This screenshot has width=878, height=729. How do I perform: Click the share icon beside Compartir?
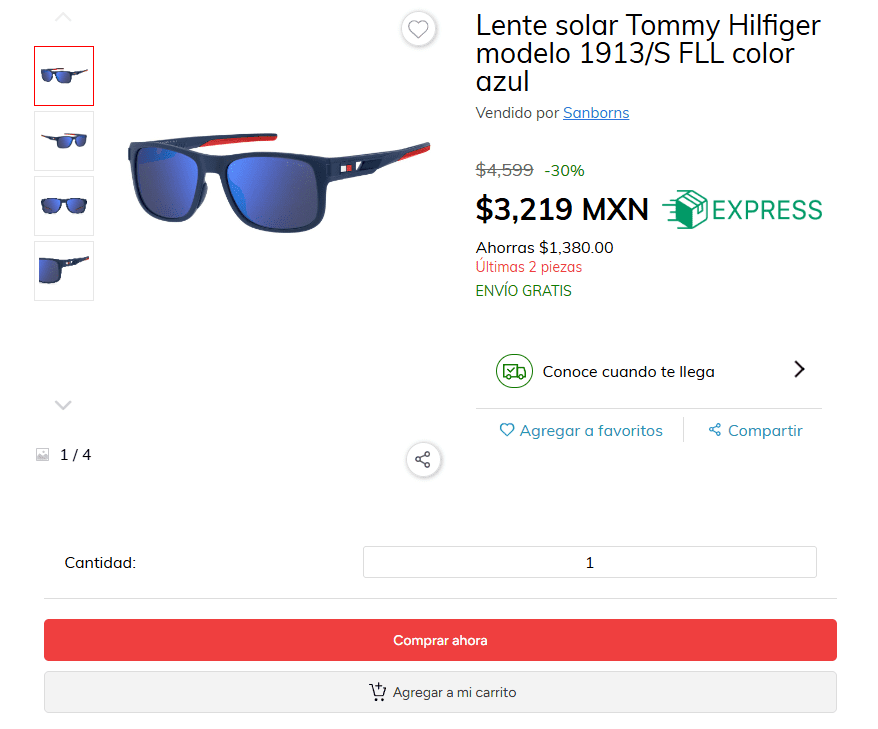[x=714, y=429]
